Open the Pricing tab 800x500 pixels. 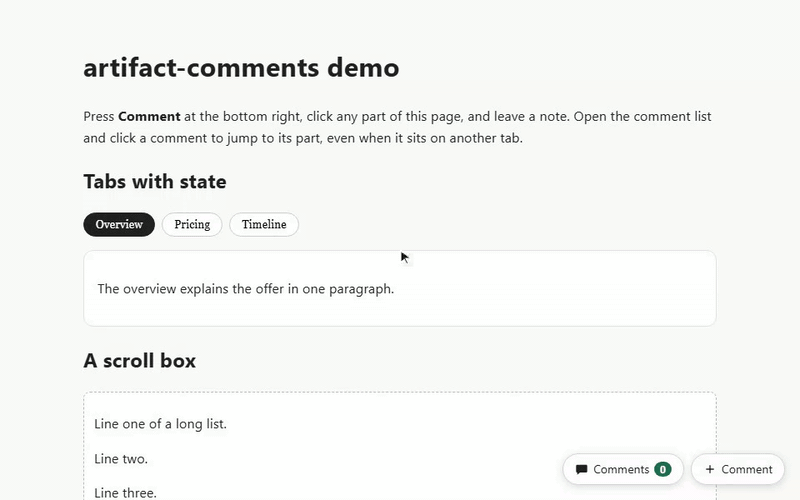(192, 224)
